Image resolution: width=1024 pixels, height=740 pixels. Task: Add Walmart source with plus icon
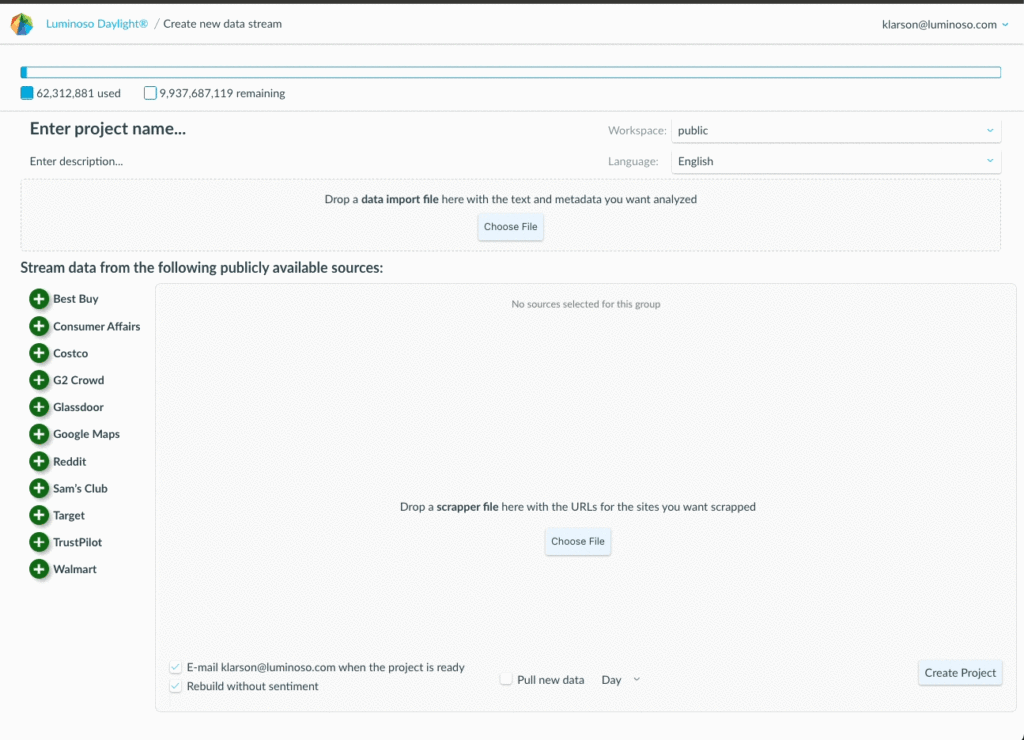coord(39,569)
